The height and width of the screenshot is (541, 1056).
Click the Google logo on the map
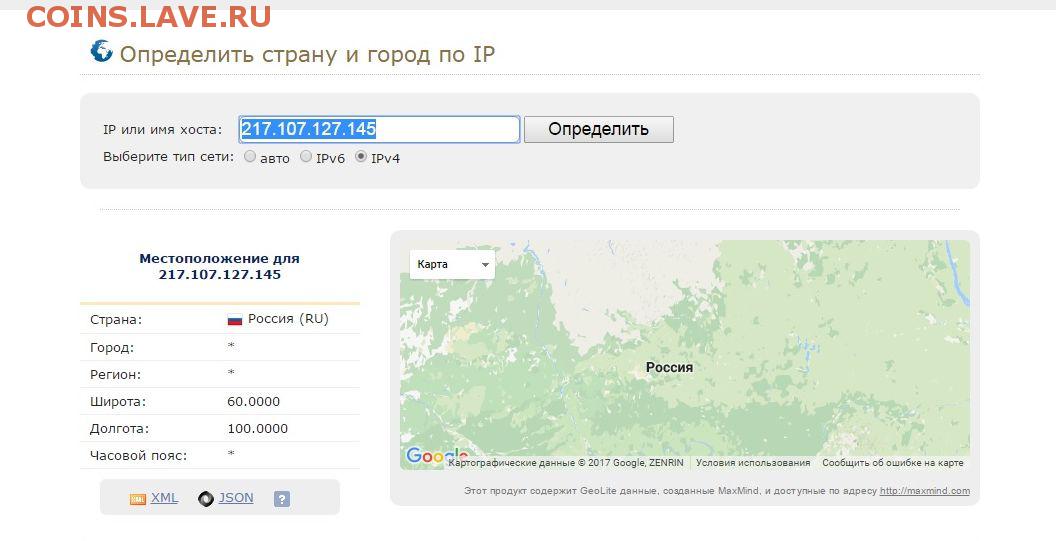point(436,456)
